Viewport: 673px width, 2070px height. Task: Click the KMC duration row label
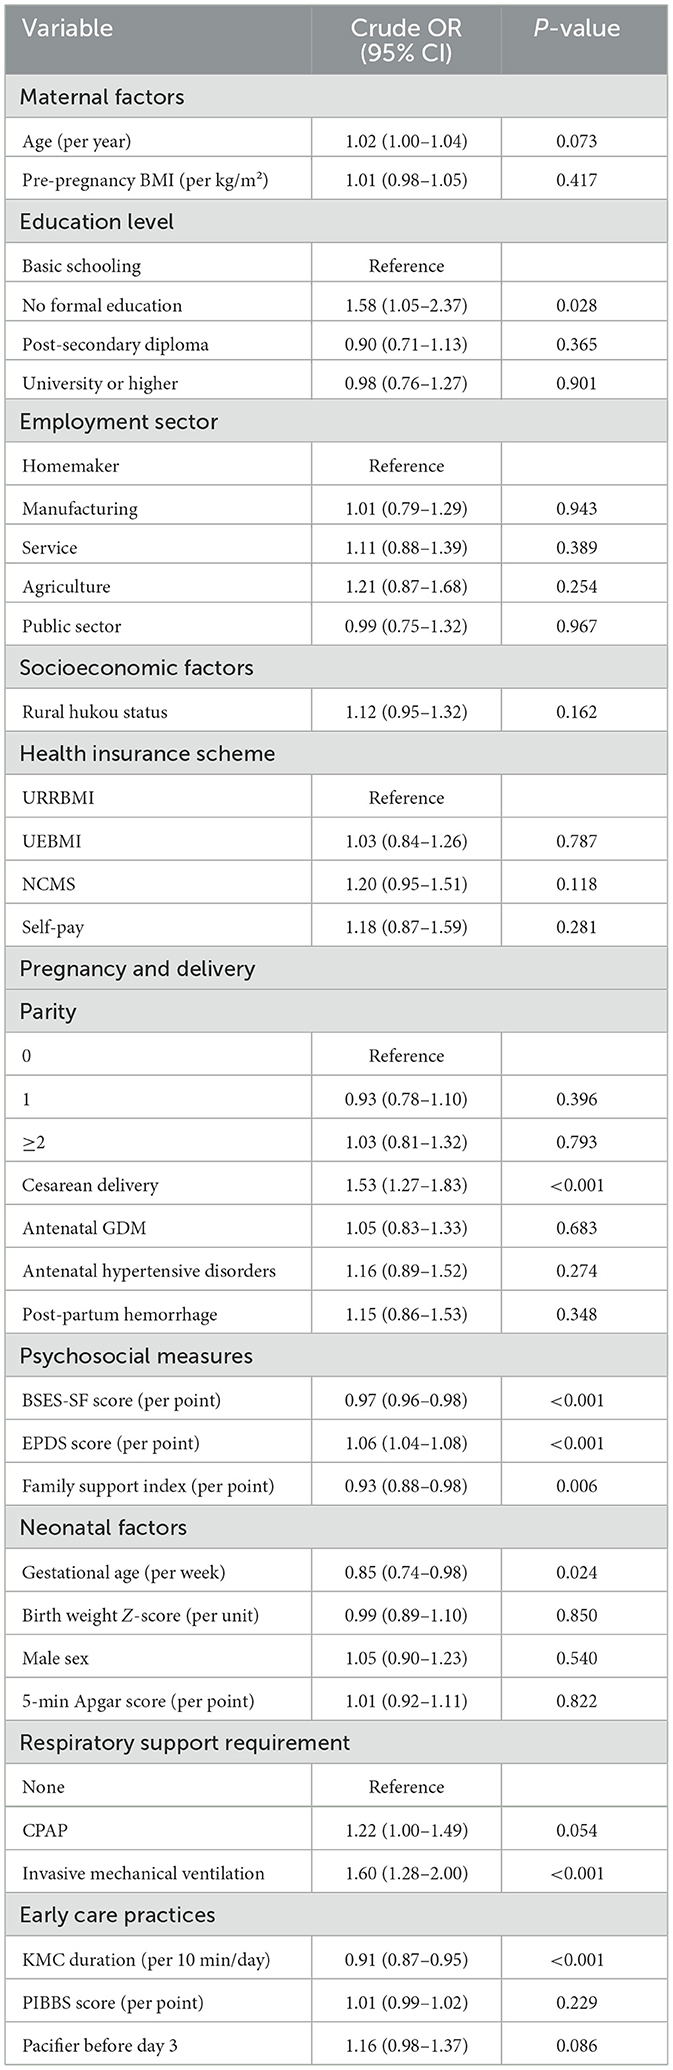click(146, 1960)
